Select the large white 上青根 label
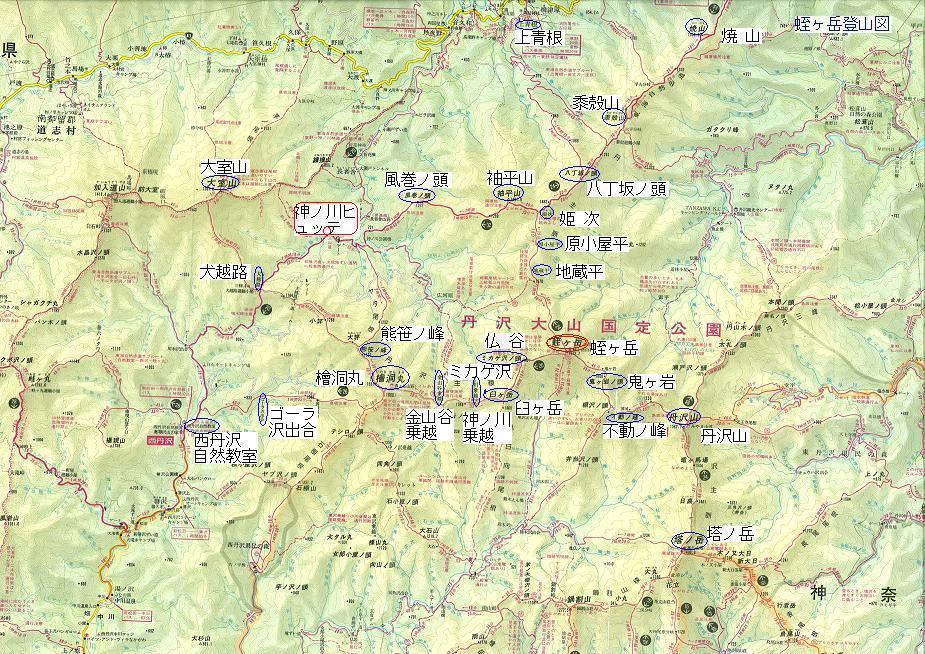Image resolution: width=925 pixels, height=654 pixels. point(539,38)
